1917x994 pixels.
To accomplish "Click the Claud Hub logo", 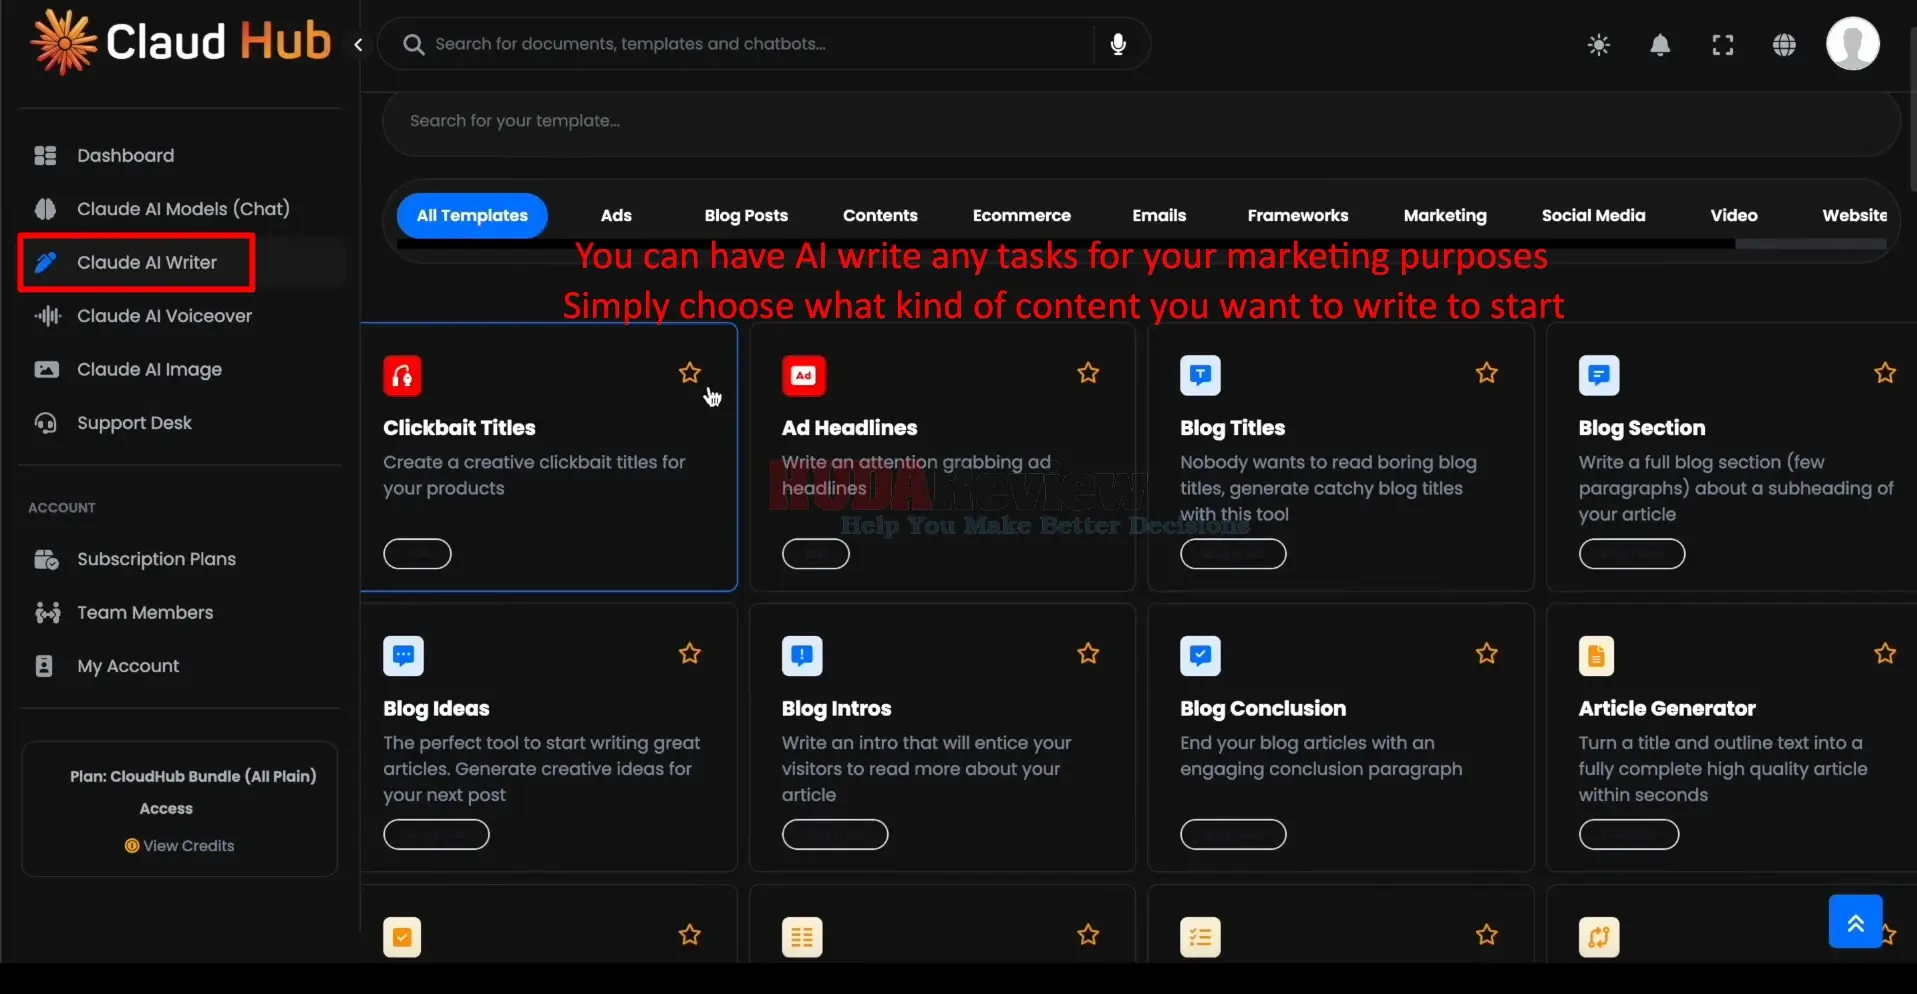I will click(x=181, y=43).
